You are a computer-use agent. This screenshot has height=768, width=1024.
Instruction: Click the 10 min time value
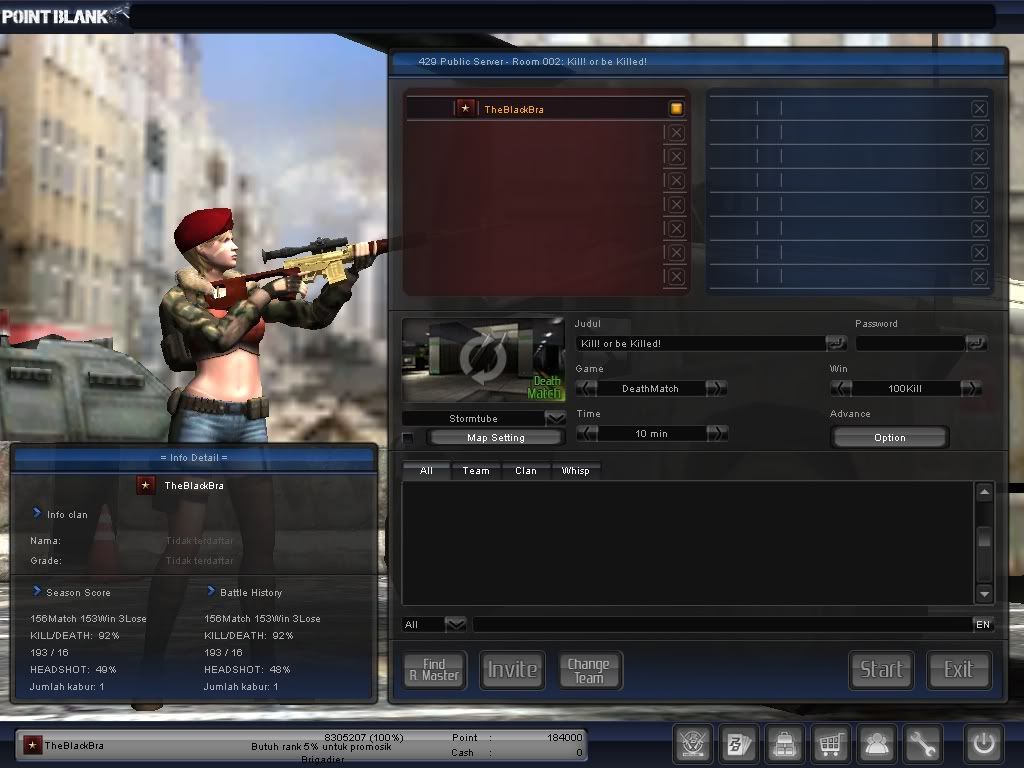click(651, 433)
